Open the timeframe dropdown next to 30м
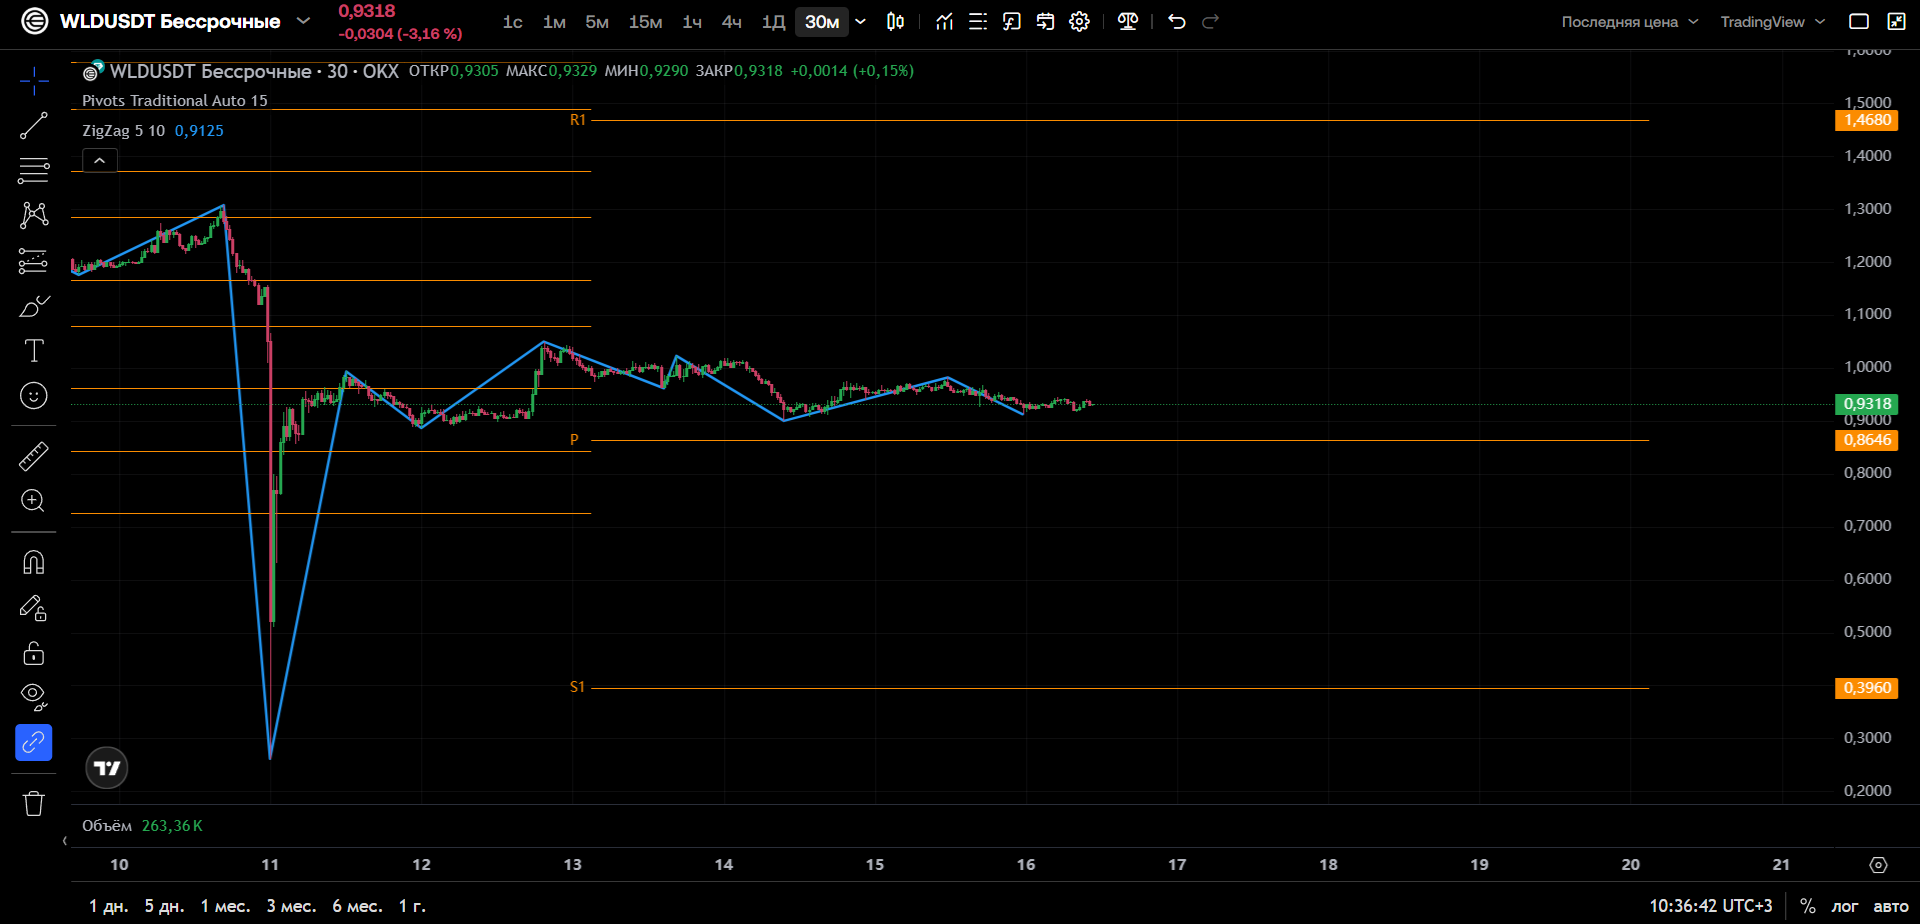Viewport: 1920px width, 924px height. (861, 22)
